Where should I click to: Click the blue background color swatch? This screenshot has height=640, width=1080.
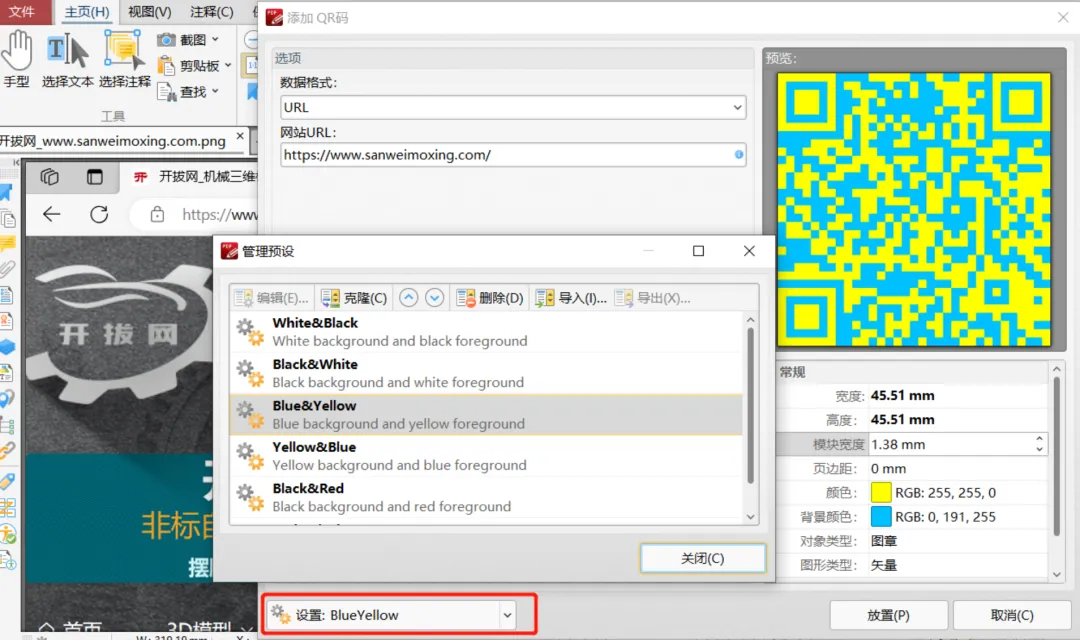coord(881,517)
